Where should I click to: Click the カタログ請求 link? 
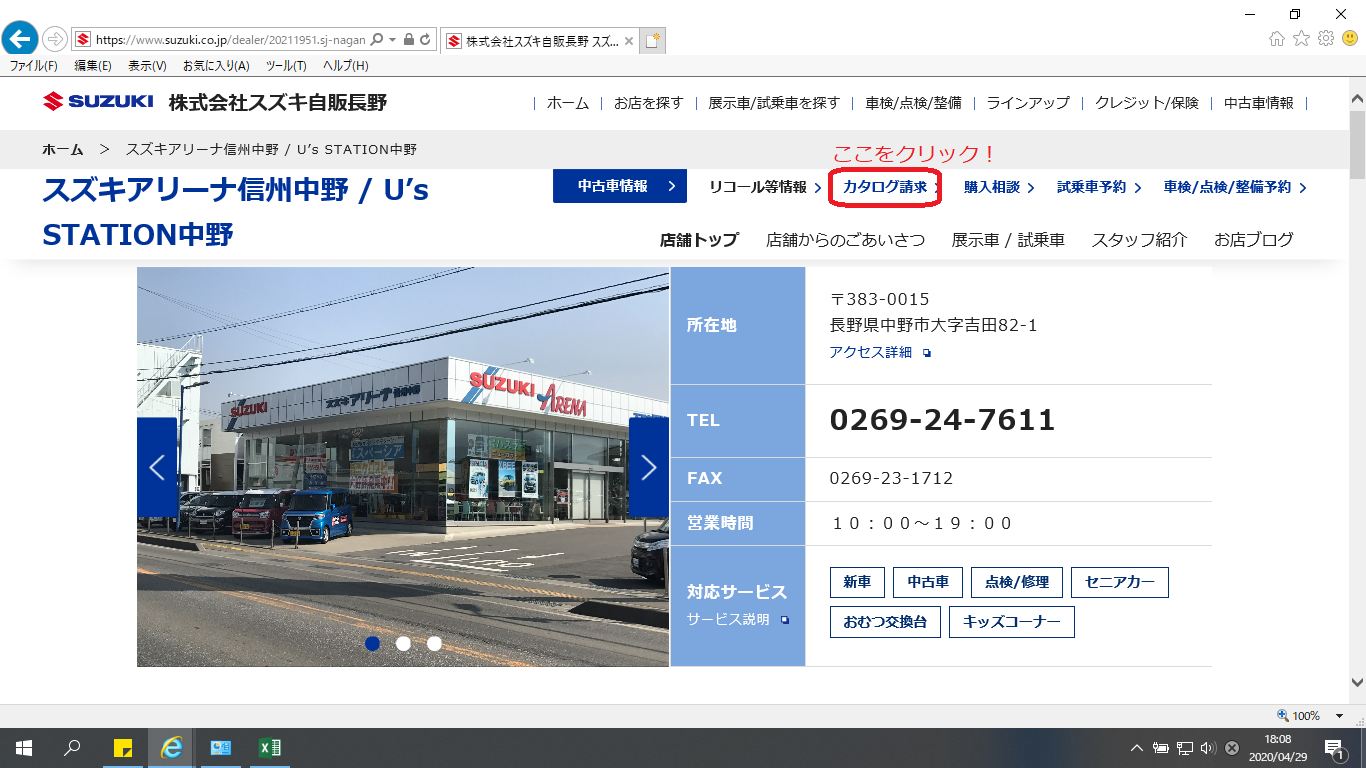885,187
